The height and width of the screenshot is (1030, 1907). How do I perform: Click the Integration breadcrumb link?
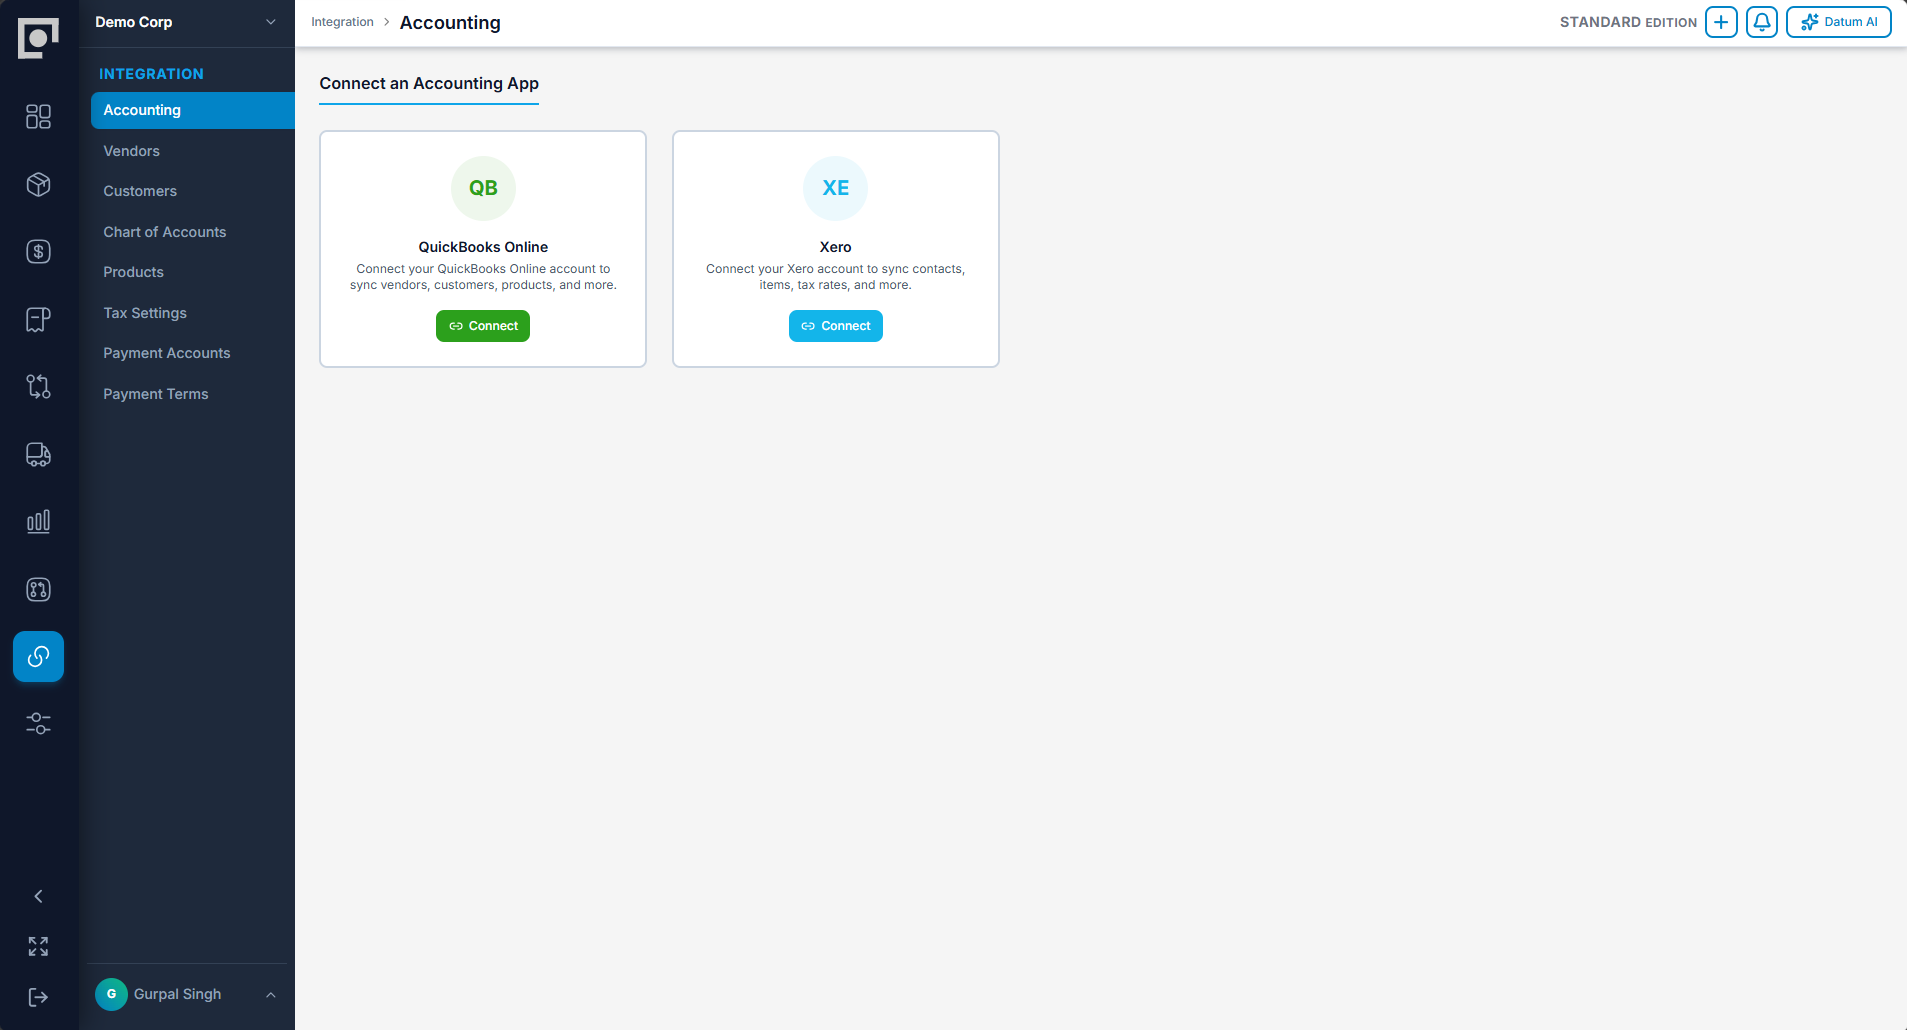click(x=342, y=22)
